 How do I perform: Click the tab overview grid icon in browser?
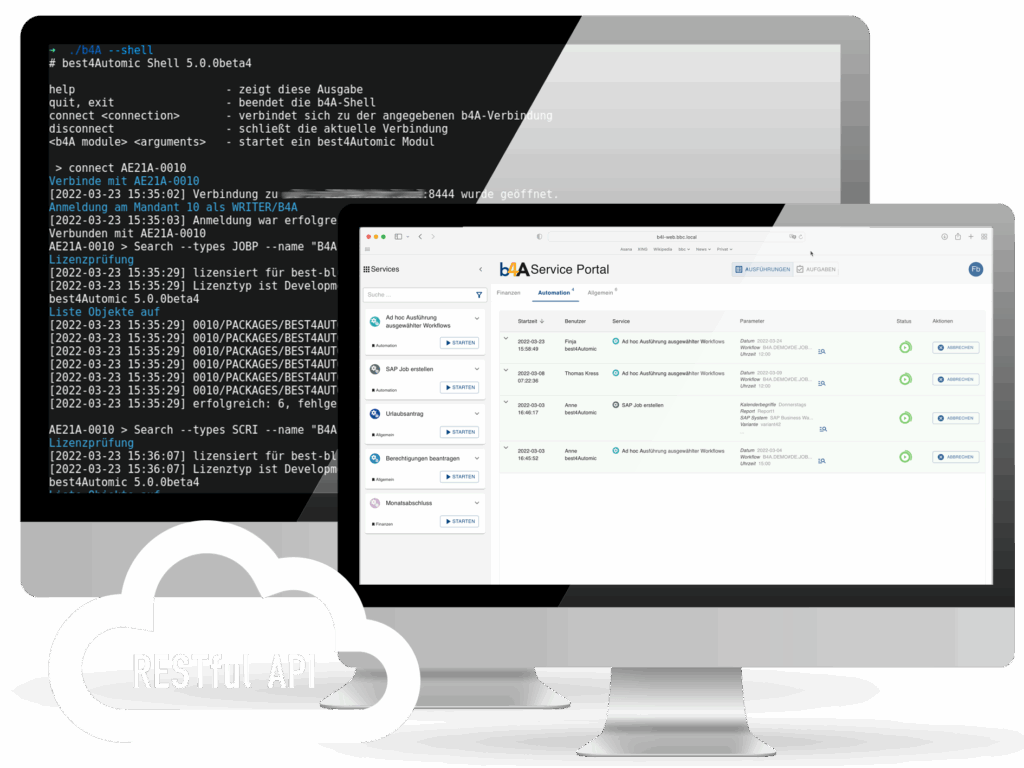click(984, 236)
